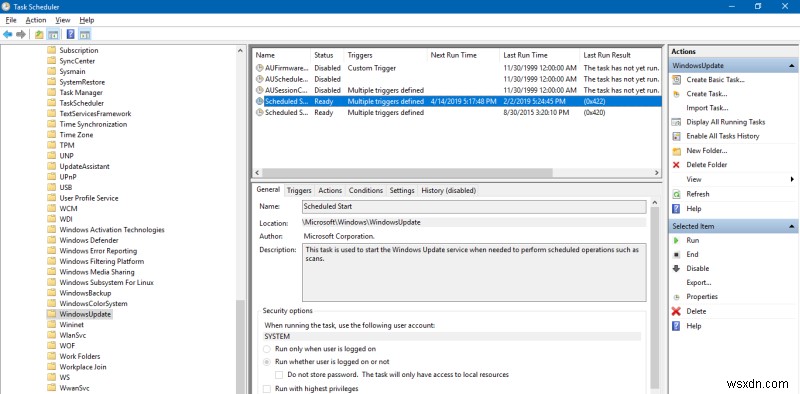Screen dimensions: 800x394
Task: Click the blue Back arrow in the toolbar
Action: pyautogui.click(x=8, y=35)
